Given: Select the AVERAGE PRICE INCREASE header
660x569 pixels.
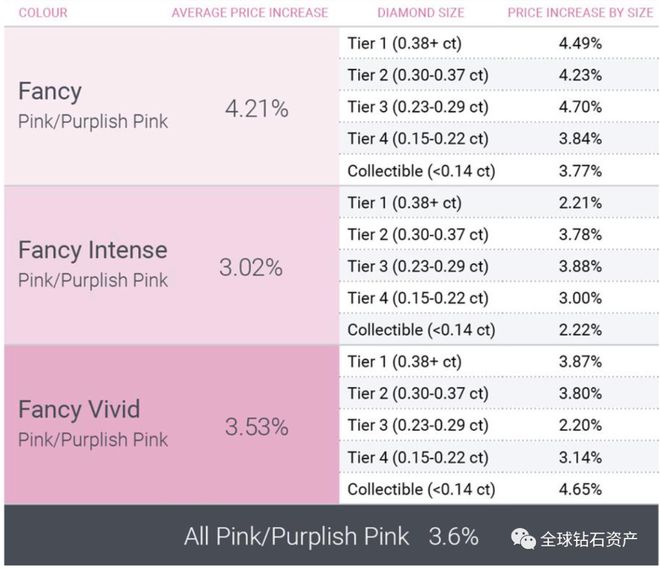Looking at the screenshot, I should tap(250, 13).
